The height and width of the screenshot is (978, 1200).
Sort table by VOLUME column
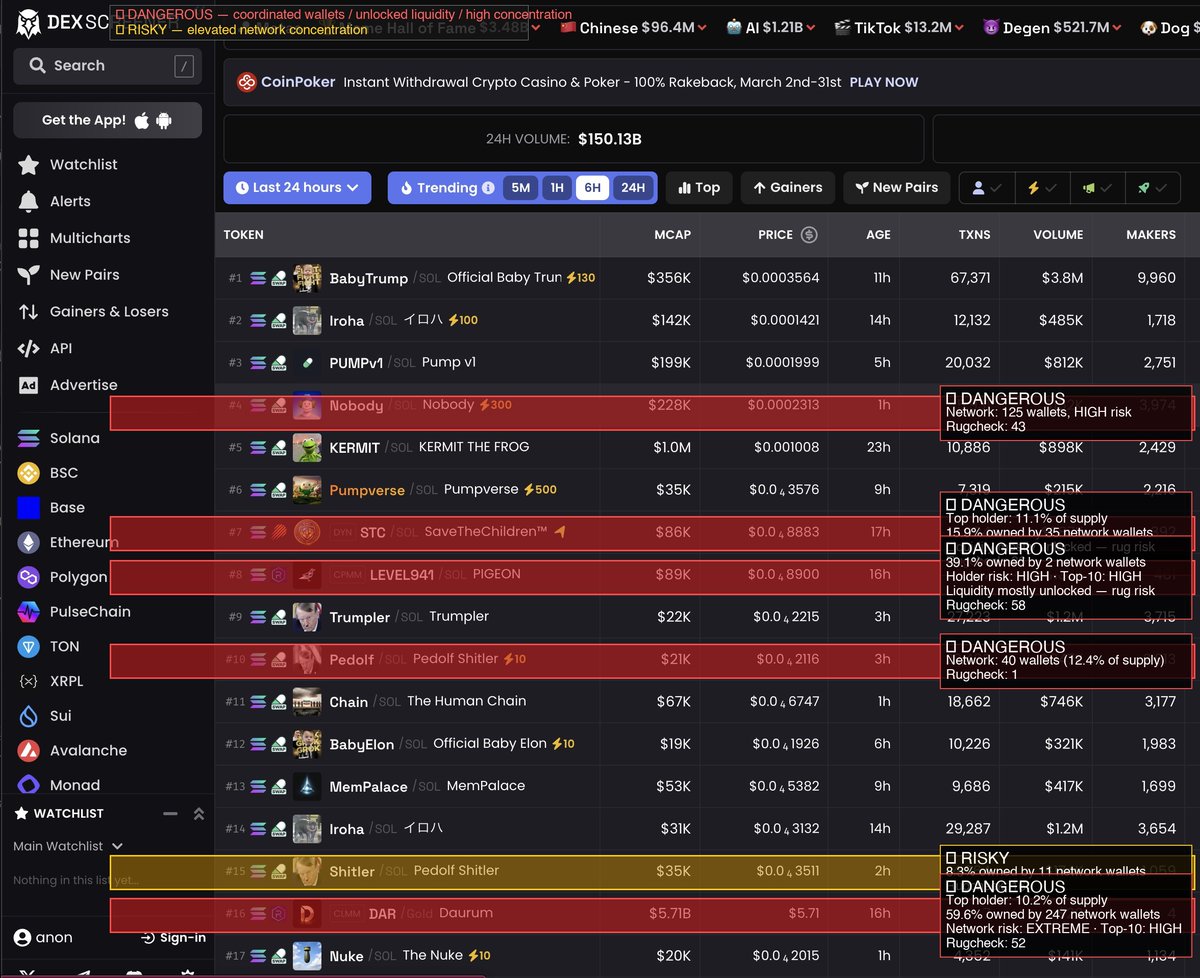[x=1058, y=235]
